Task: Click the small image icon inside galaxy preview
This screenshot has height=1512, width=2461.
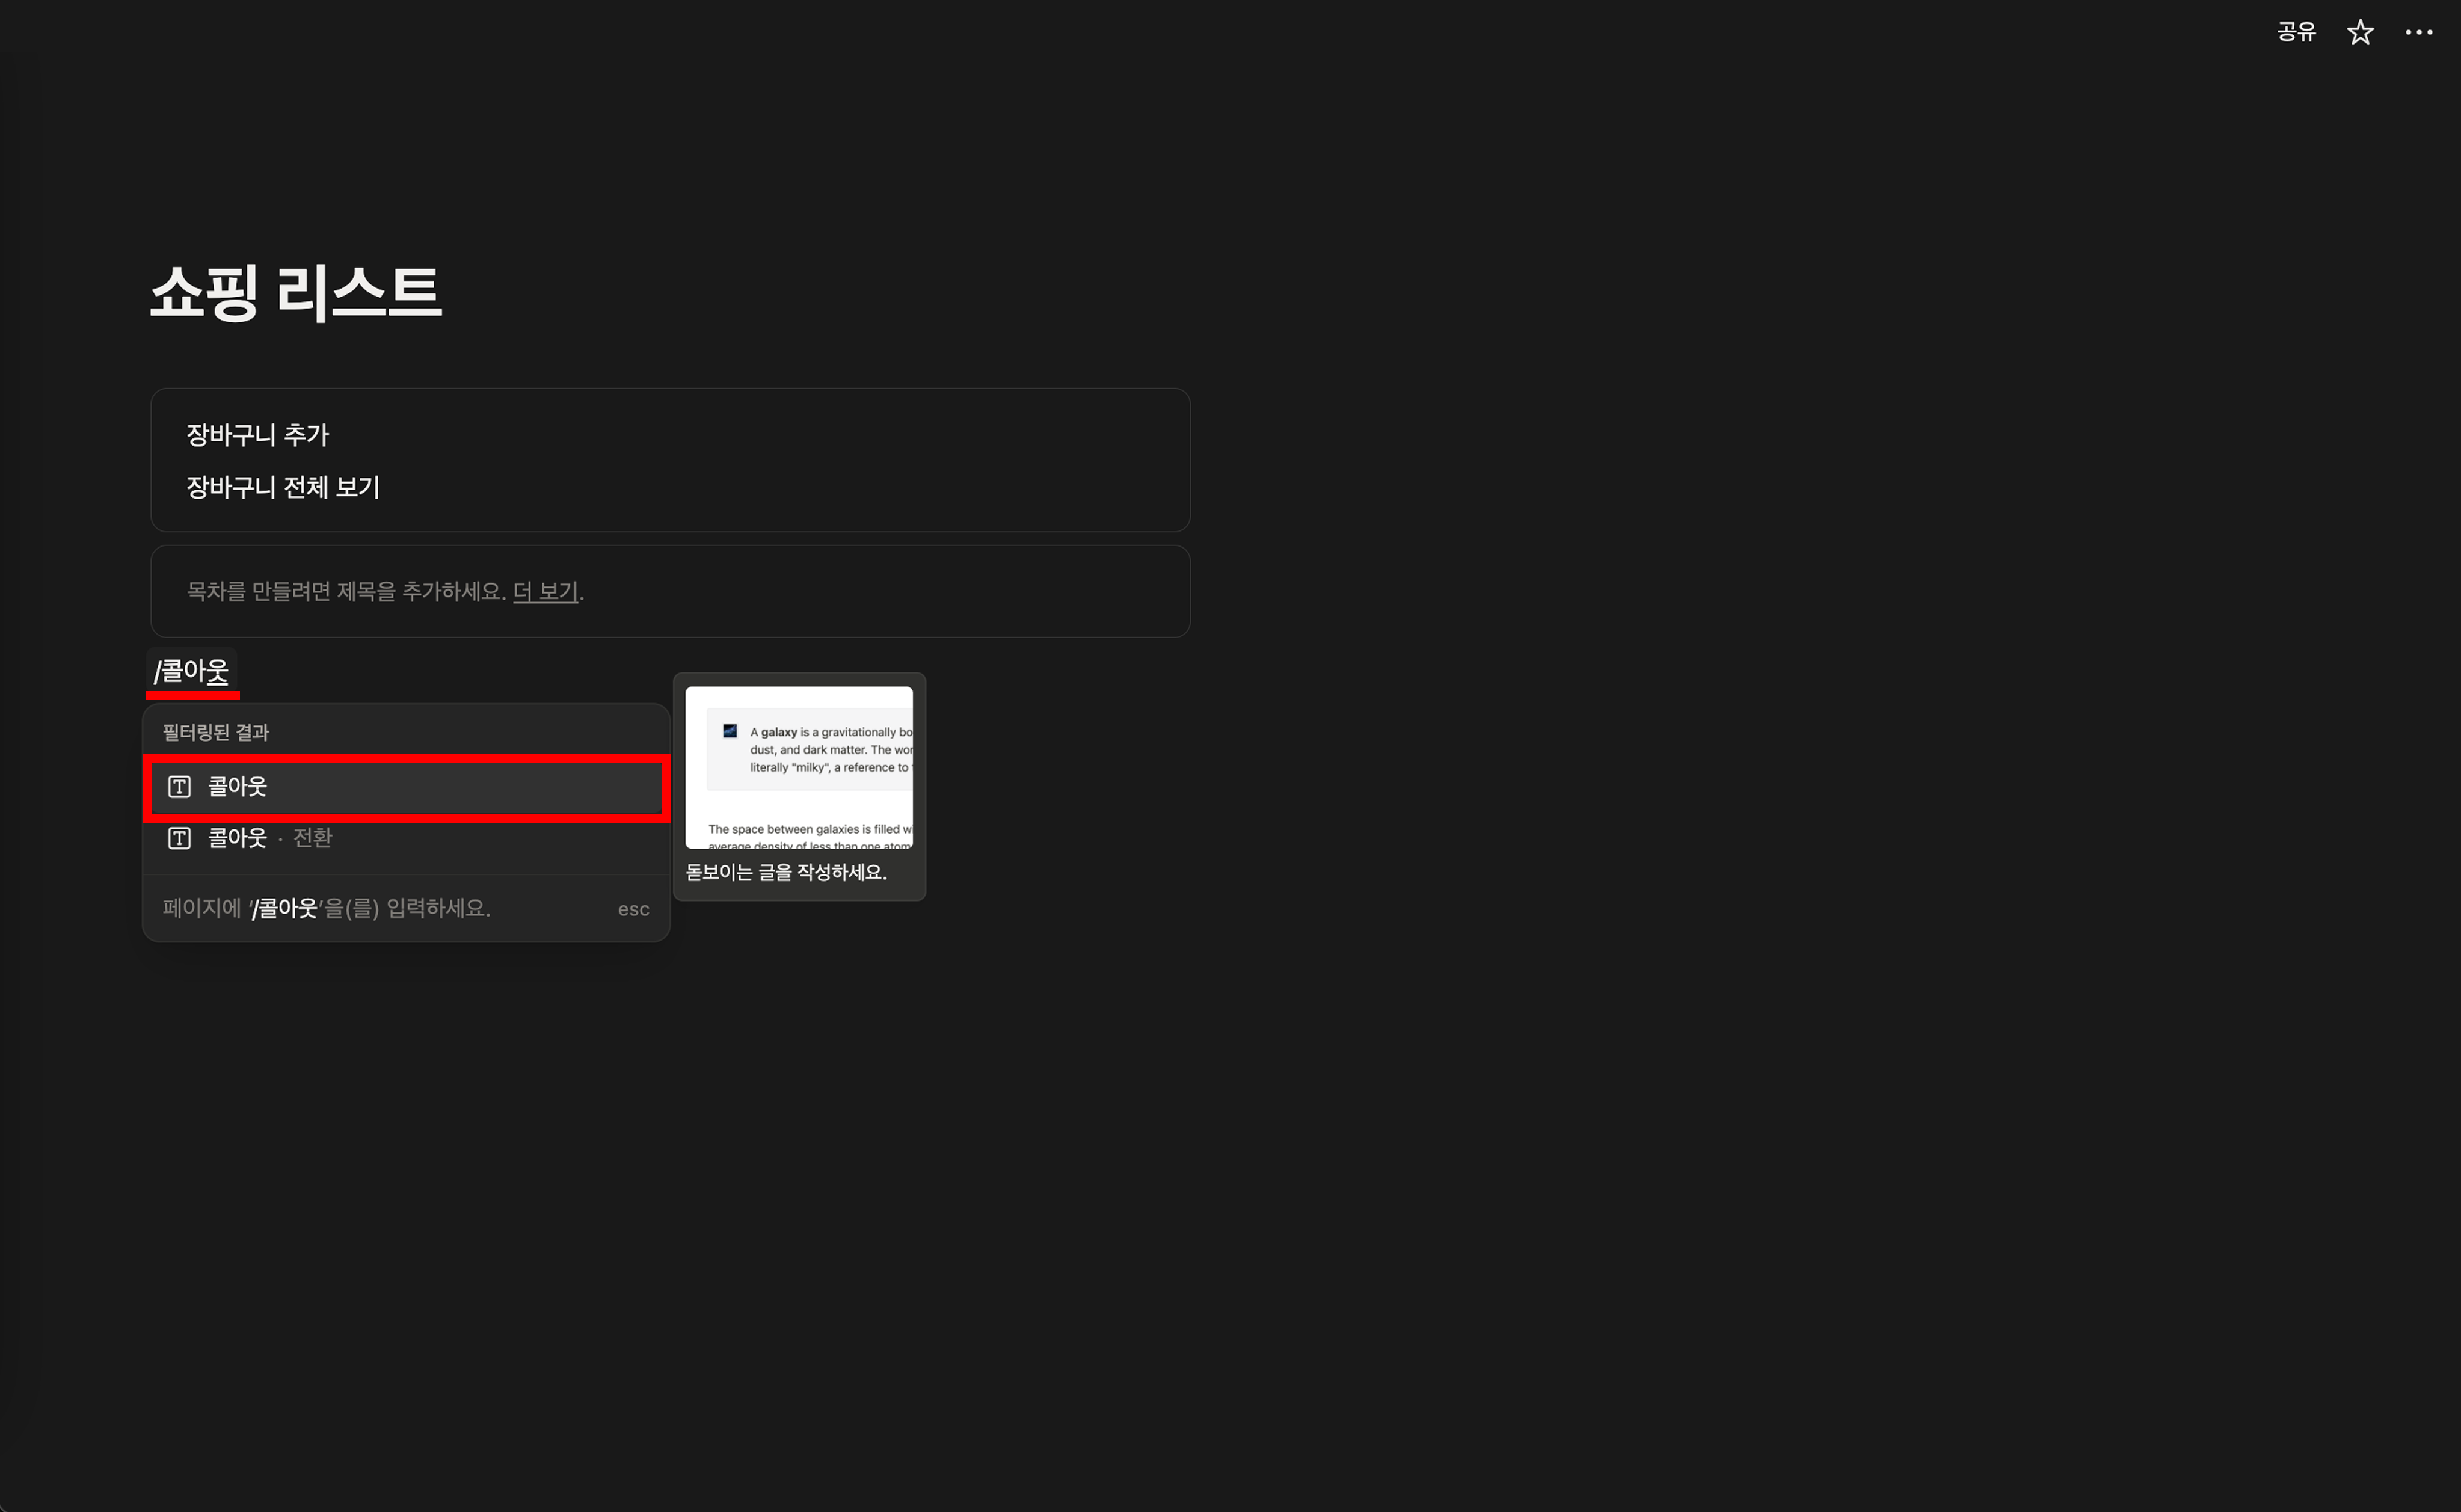Action: click(730, 731)
